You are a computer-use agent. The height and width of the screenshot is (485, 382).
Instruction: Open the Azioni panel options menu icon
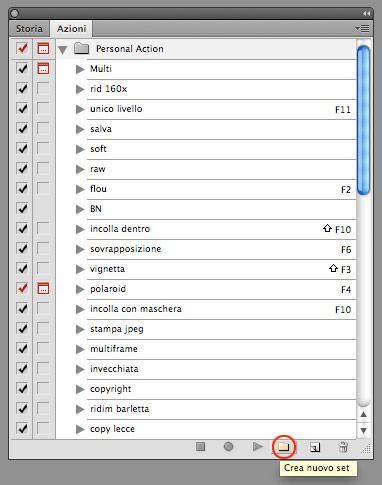(362, 29)
